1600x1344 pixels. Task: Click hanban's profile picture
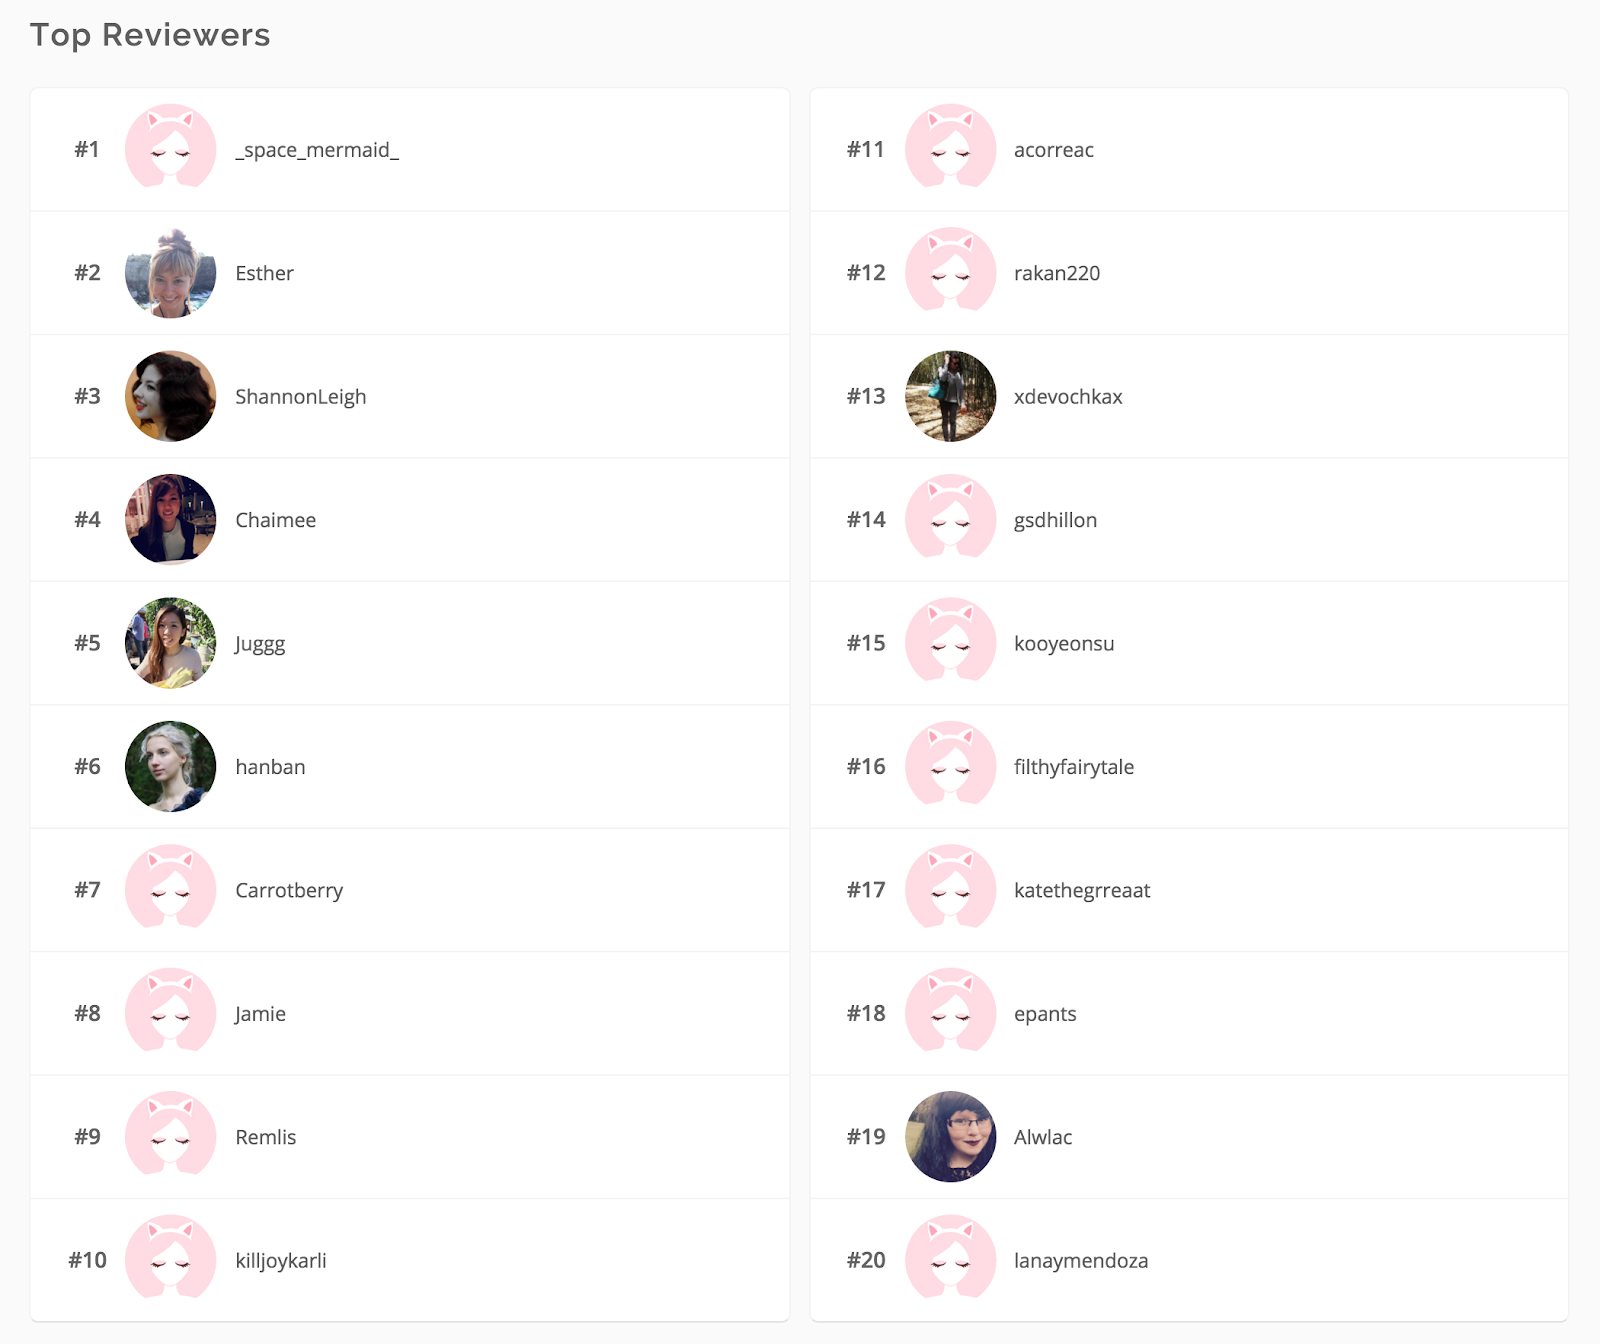(x=170, y=767)
